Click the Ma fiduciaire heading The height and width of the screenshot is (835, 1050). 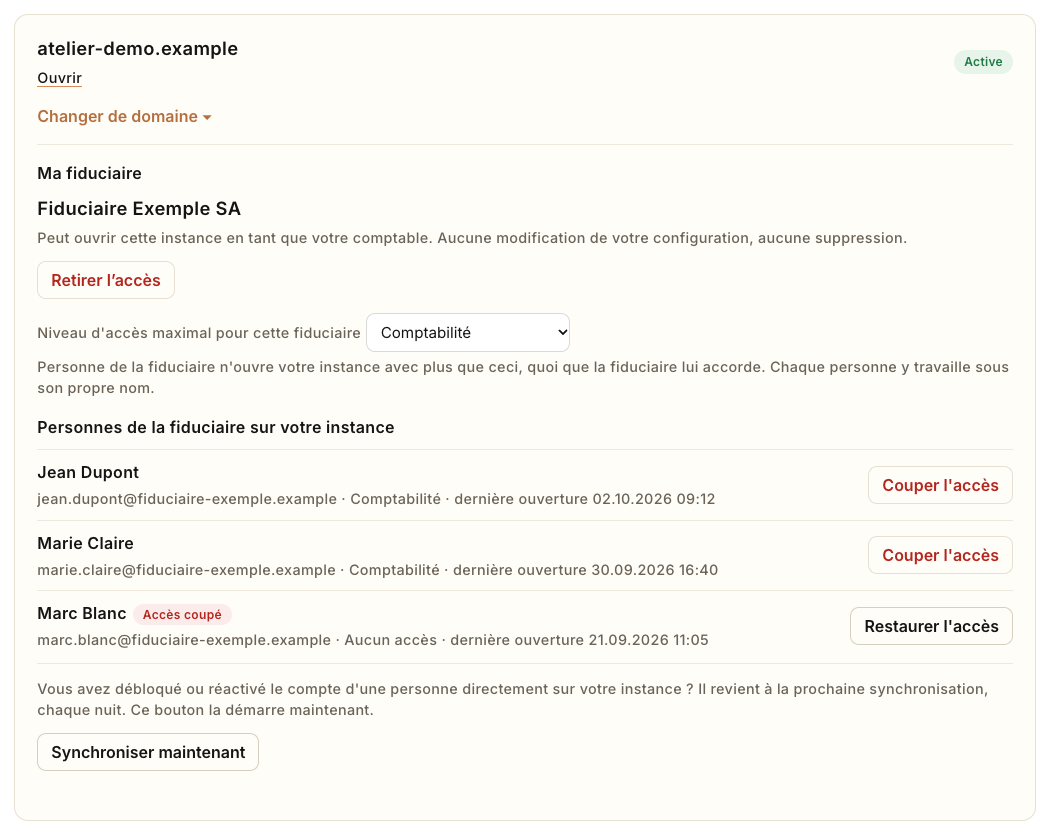[90, 173]
